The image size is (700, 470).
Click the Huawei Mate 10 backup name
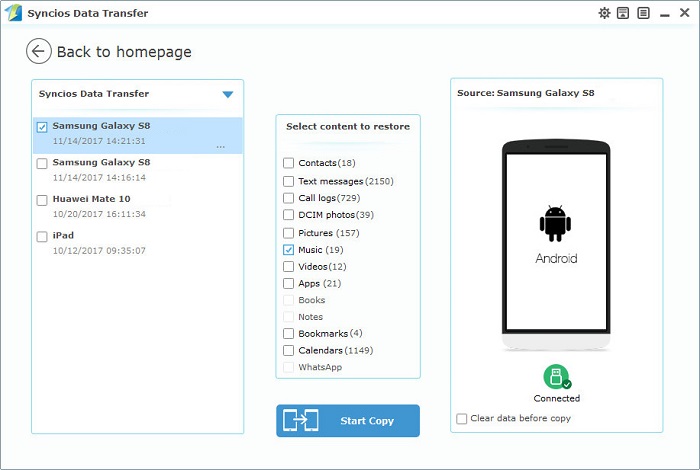click(92, 199)
